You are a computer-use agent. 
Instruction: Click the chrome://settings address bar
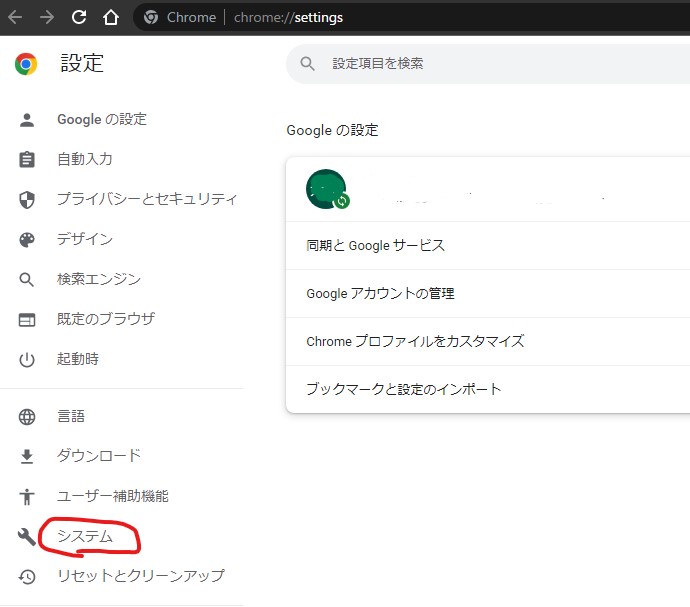pos(411,18)
